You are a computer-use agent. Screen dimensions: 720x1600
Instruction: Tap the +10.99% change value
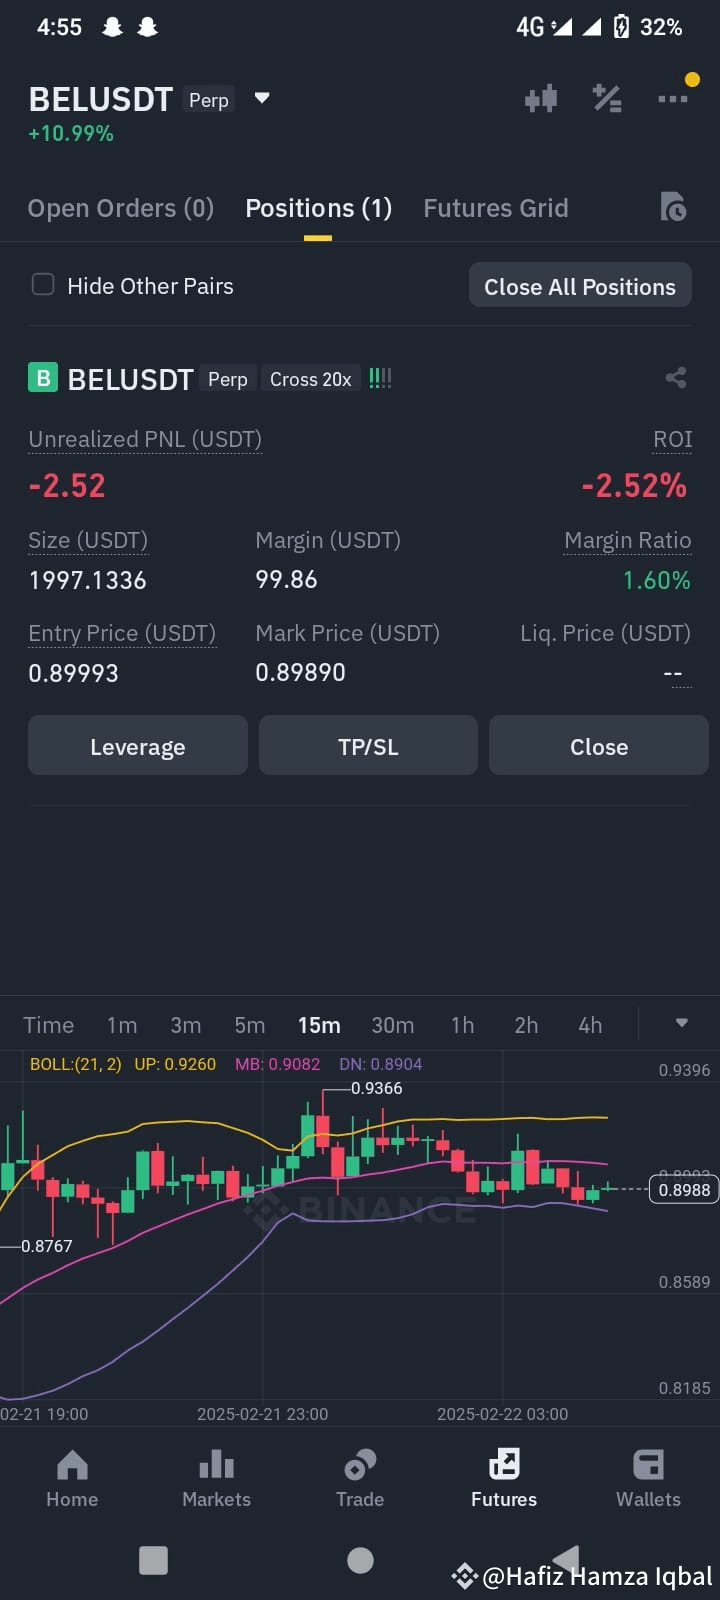(71, 133)
